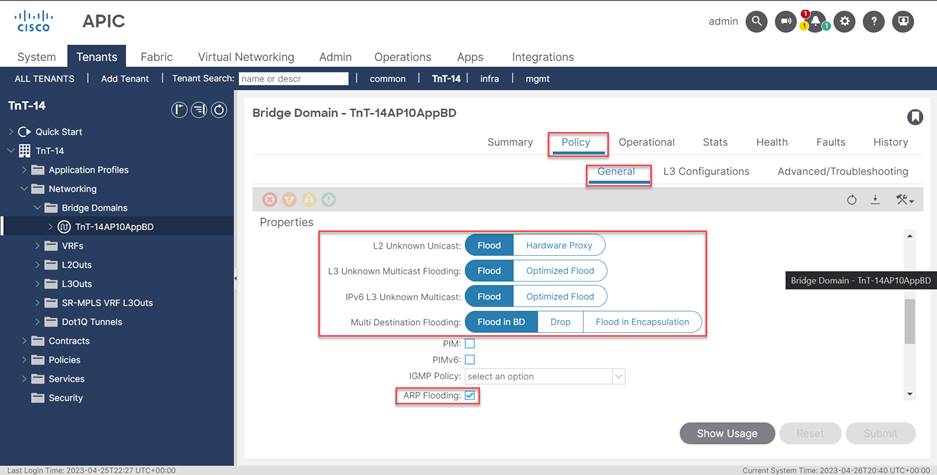
Task: Expand the SR-MPLS VRF L3Outs folder
Action: pyautogui.click(x=37, y=303)
